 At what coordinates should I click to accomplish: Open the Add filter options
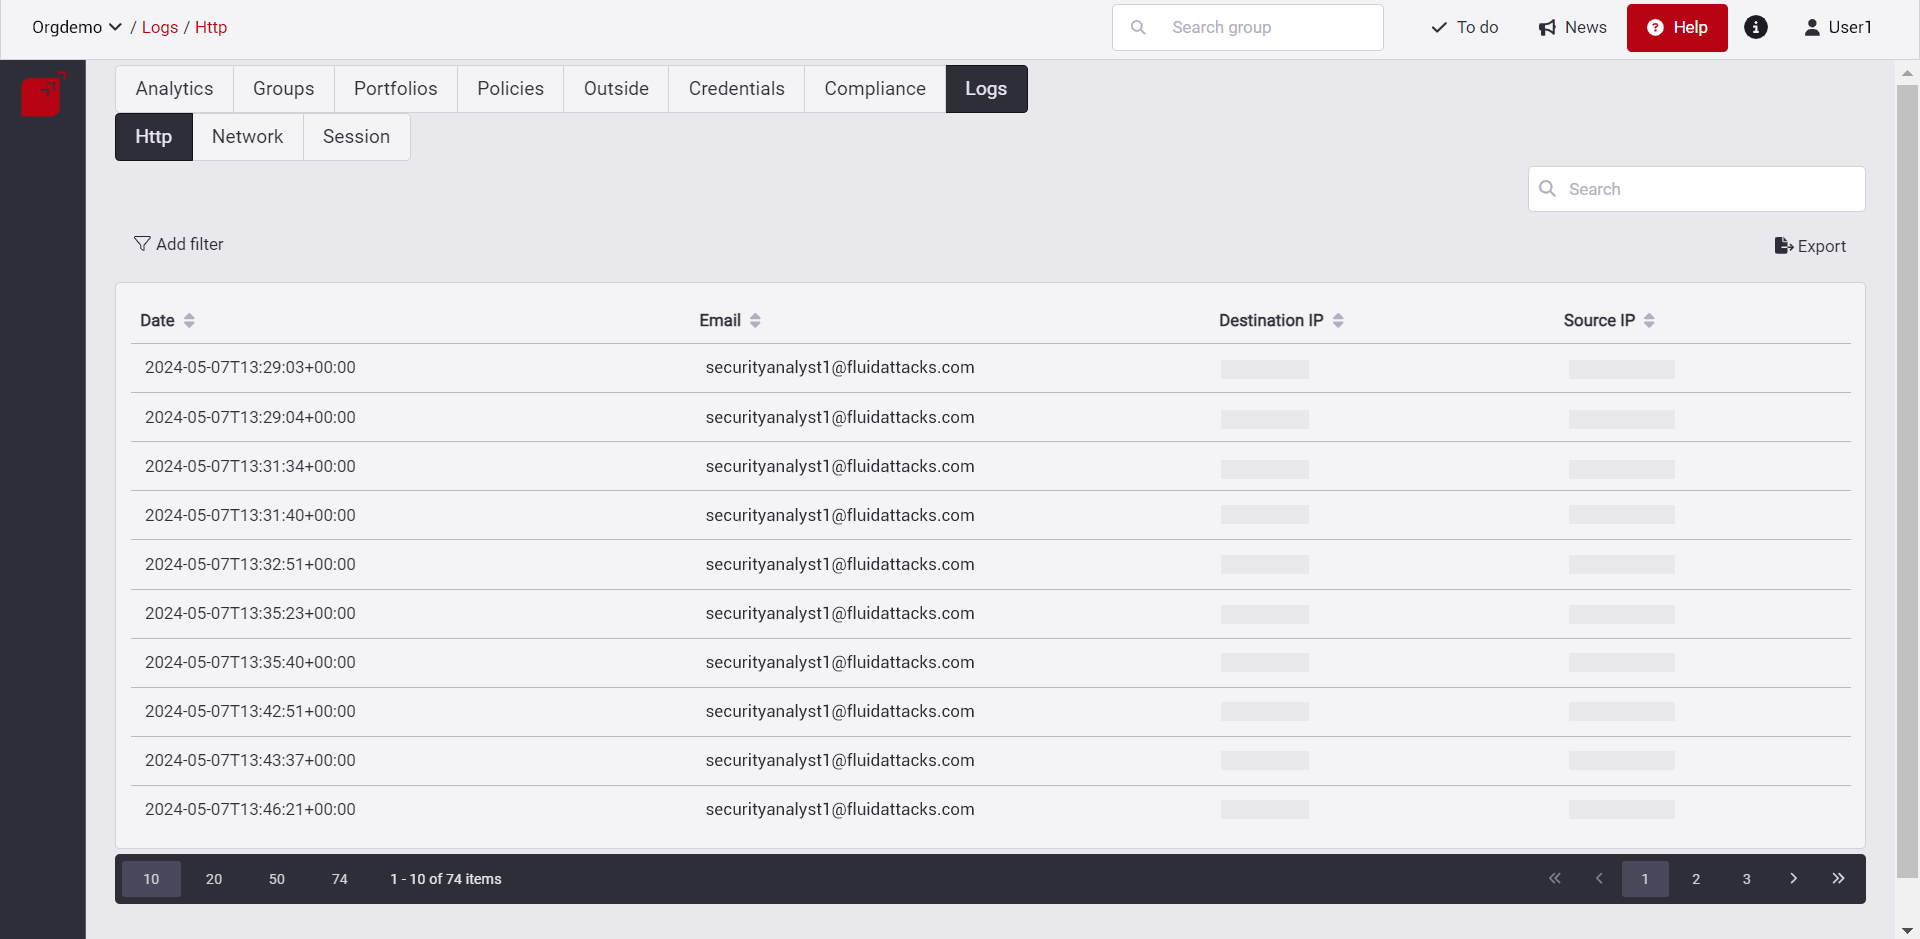pyautogui.click(x=179, y=243)
